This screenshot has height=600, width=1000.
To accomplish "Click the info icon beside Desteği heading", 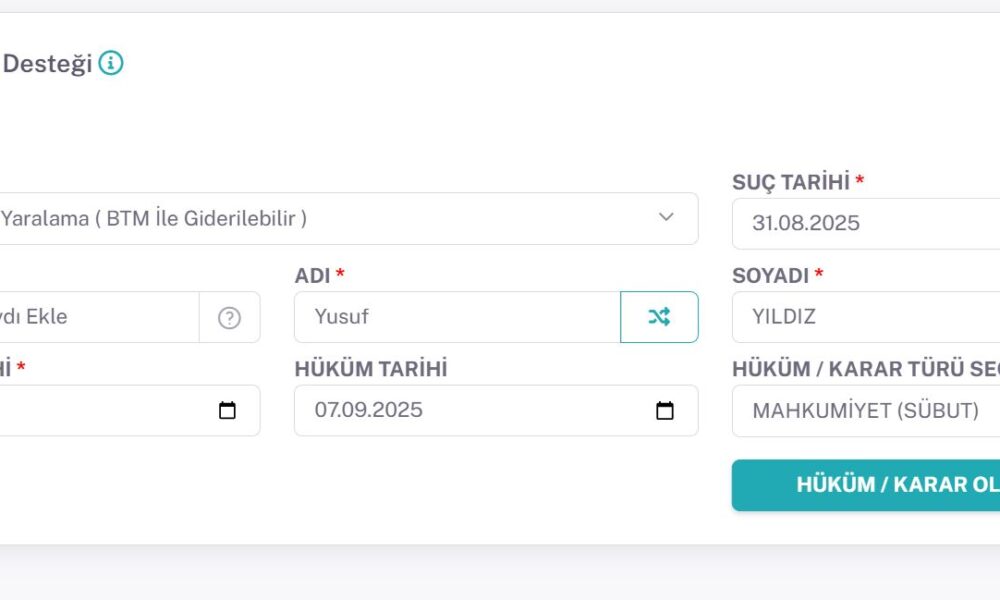I will pyautogui.click(x=111, y=64).
